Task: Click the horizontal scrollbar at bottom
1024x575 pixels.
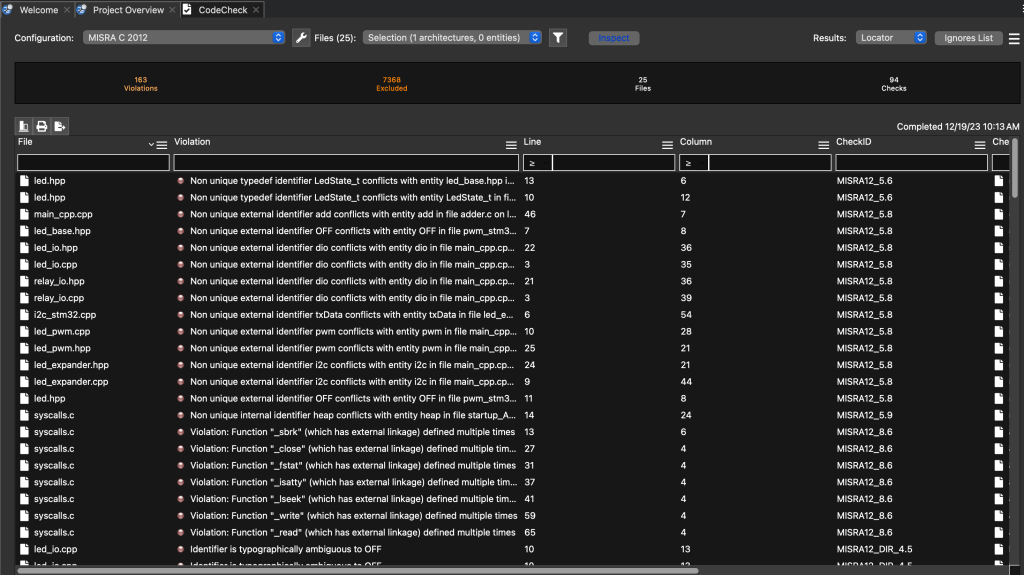Action: tap(358, 570)
